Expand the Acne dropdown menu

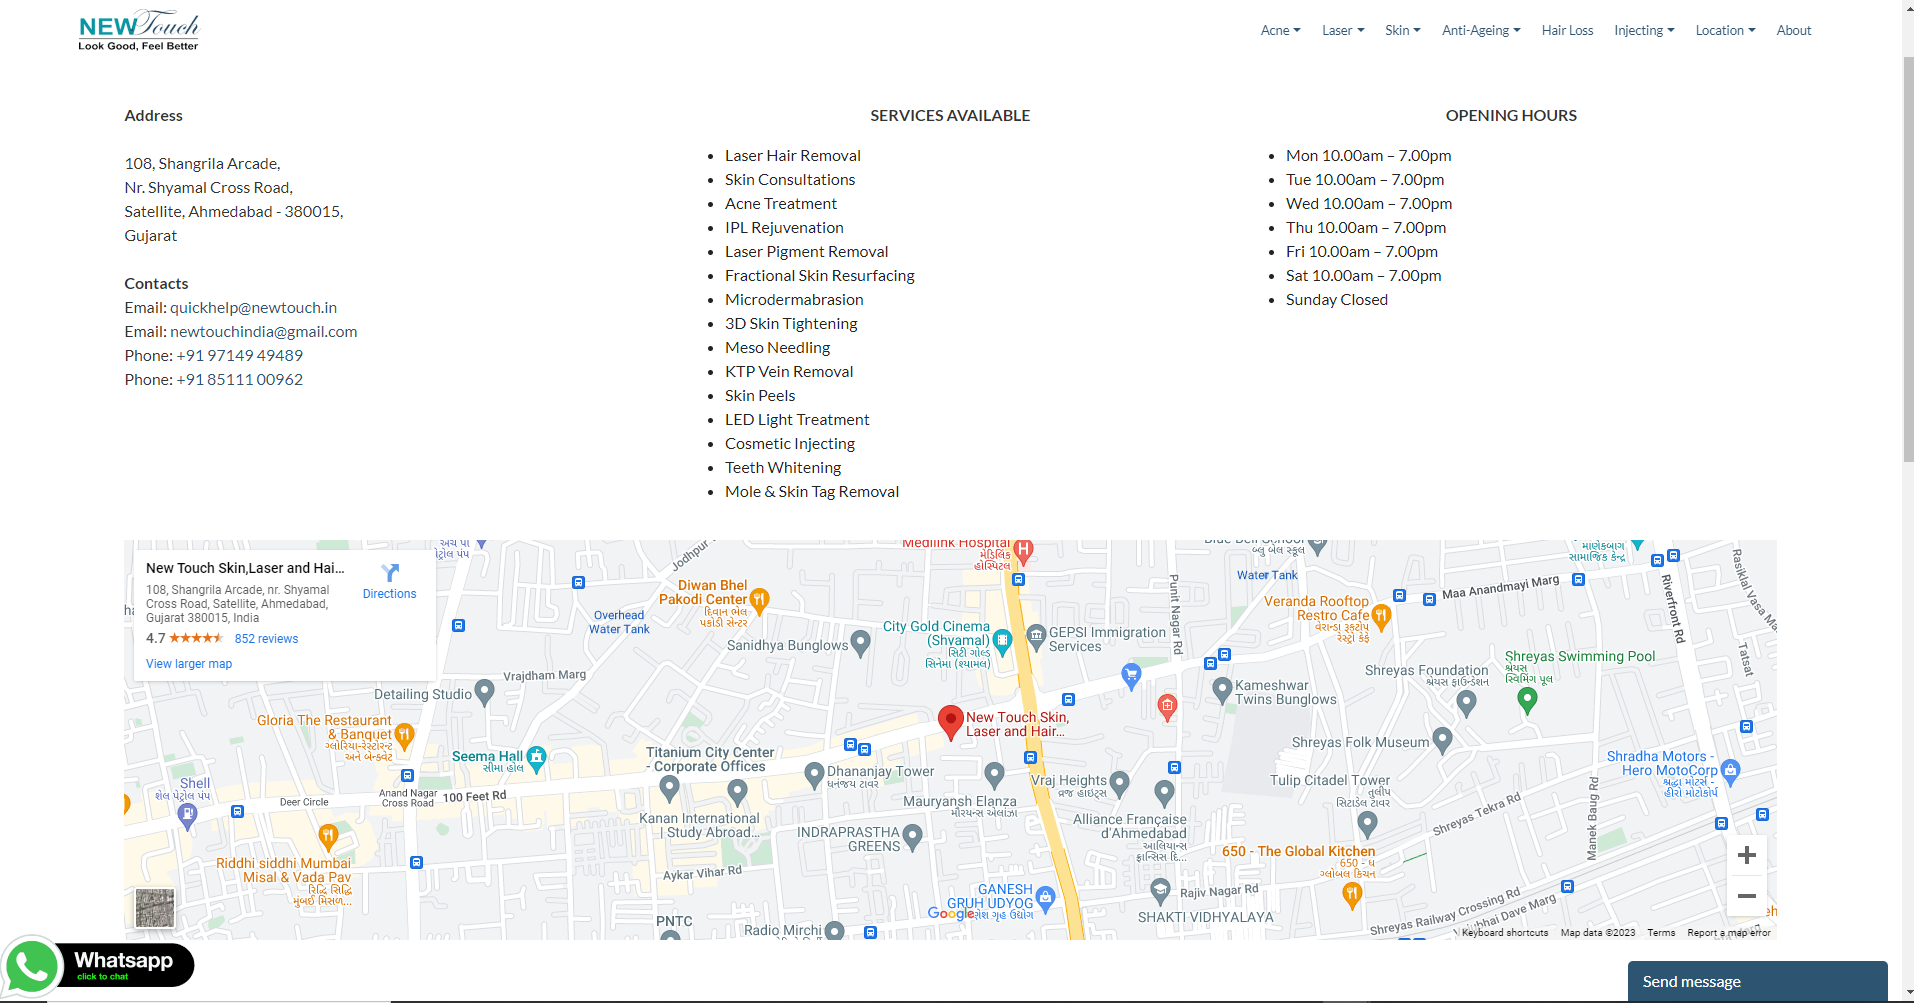coord(1280,30)
